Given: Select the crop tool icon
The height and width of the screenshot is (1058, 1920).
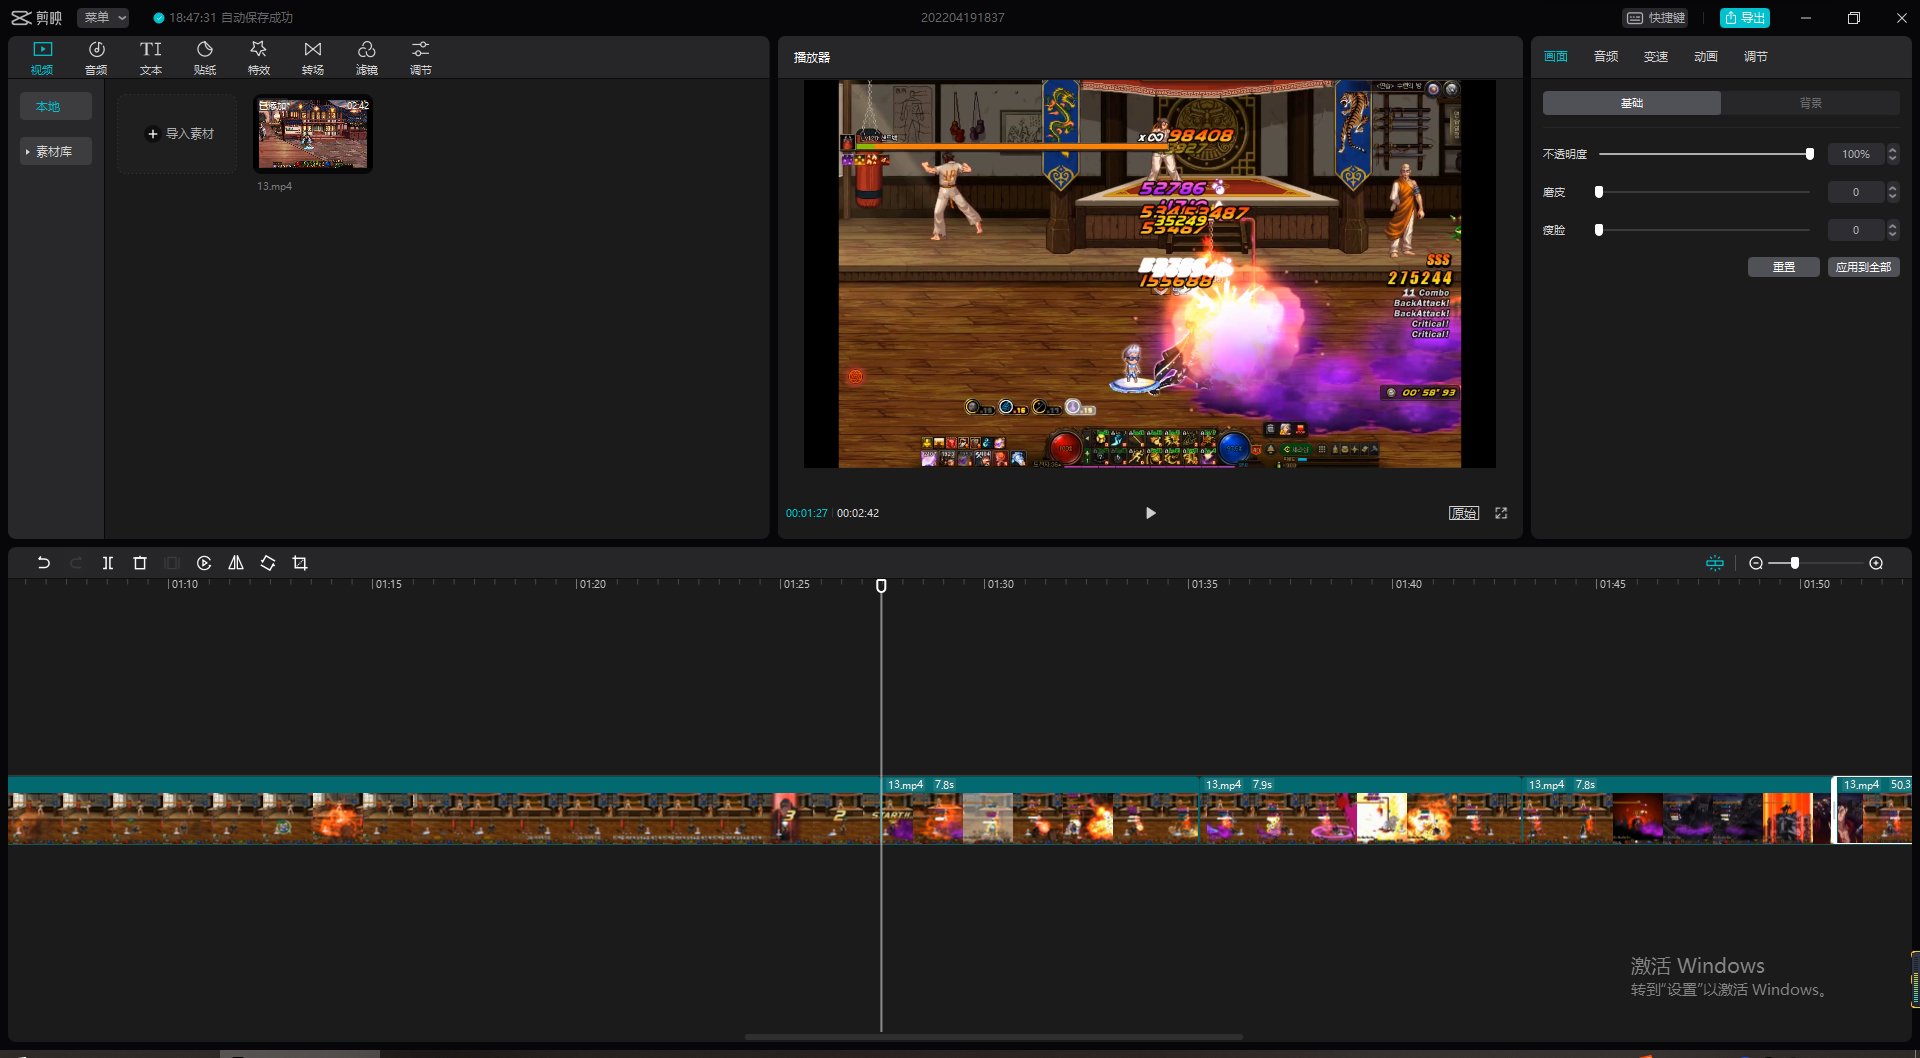Looking at the screenshot, I should coord(300,563).
